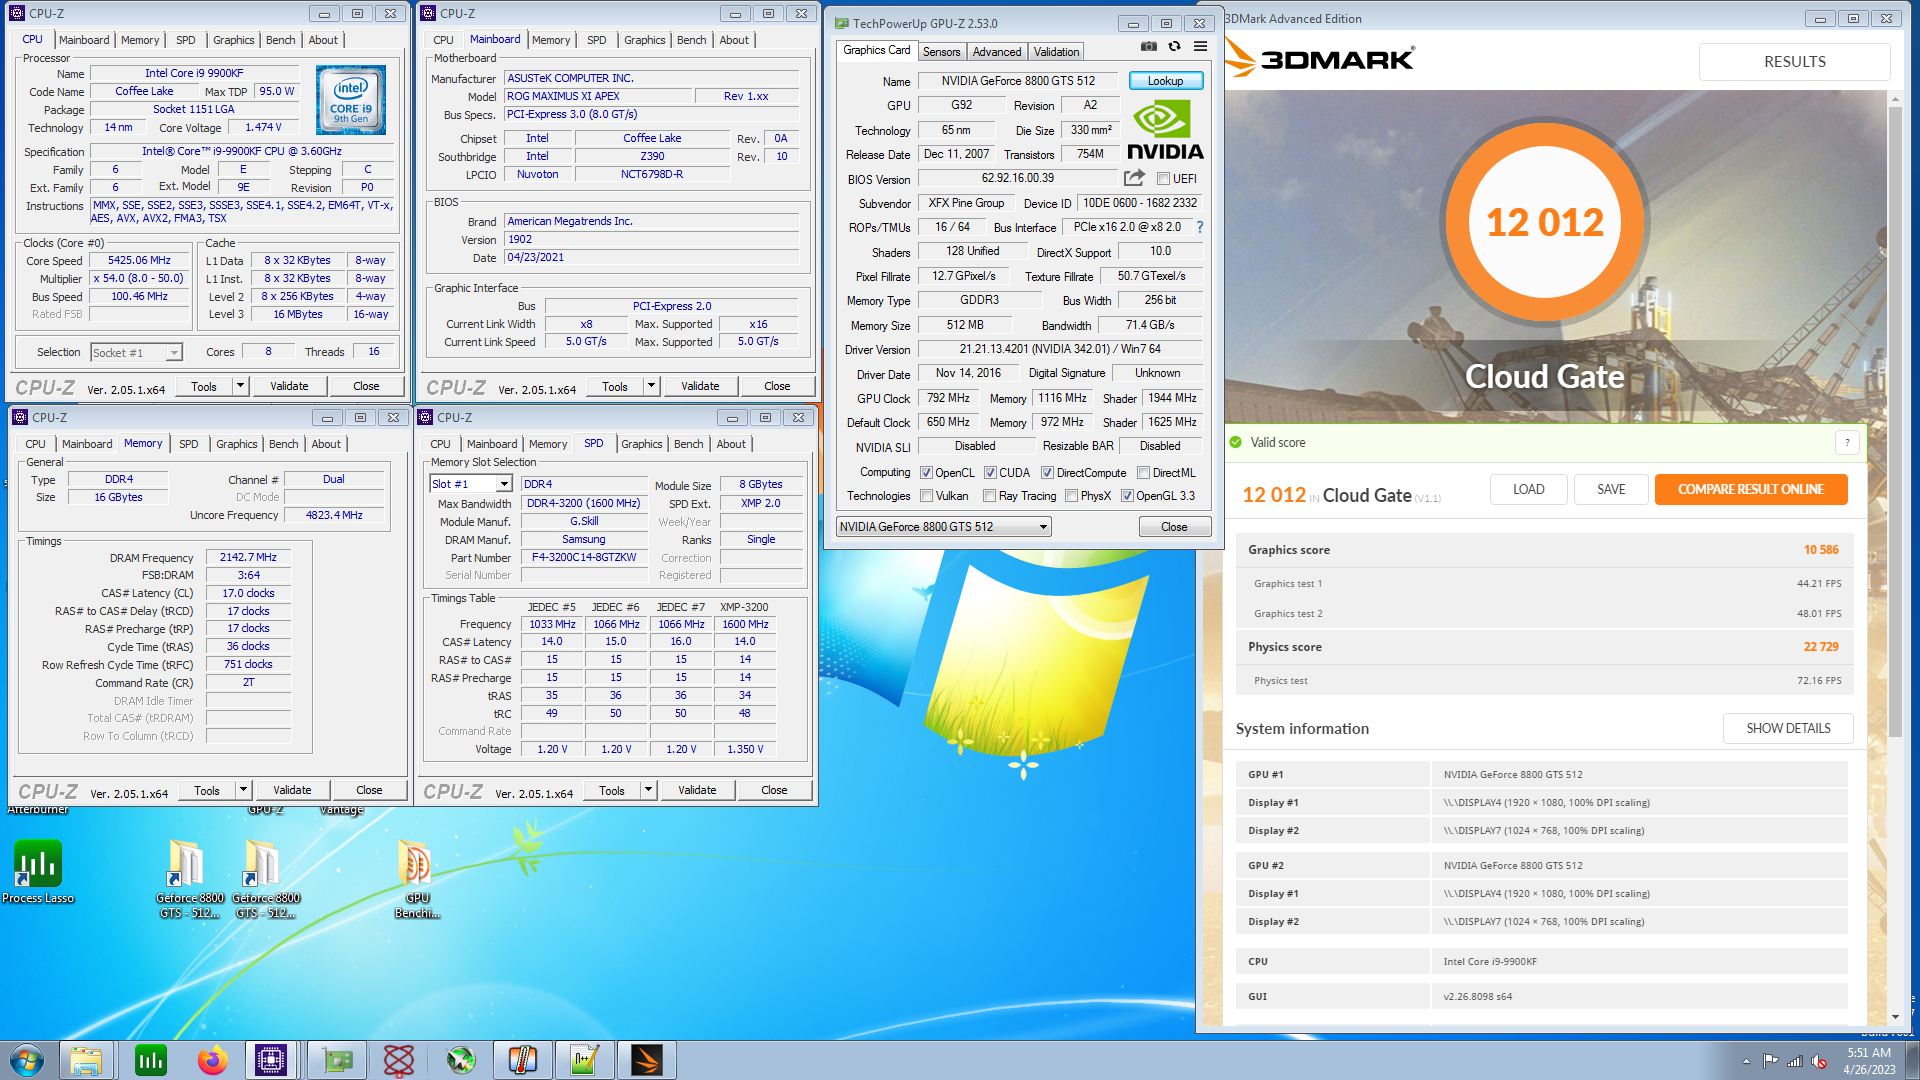1920x1080 pixels.
Task: Click the Show Desktop button on taskbar
Action: 1912,1060
